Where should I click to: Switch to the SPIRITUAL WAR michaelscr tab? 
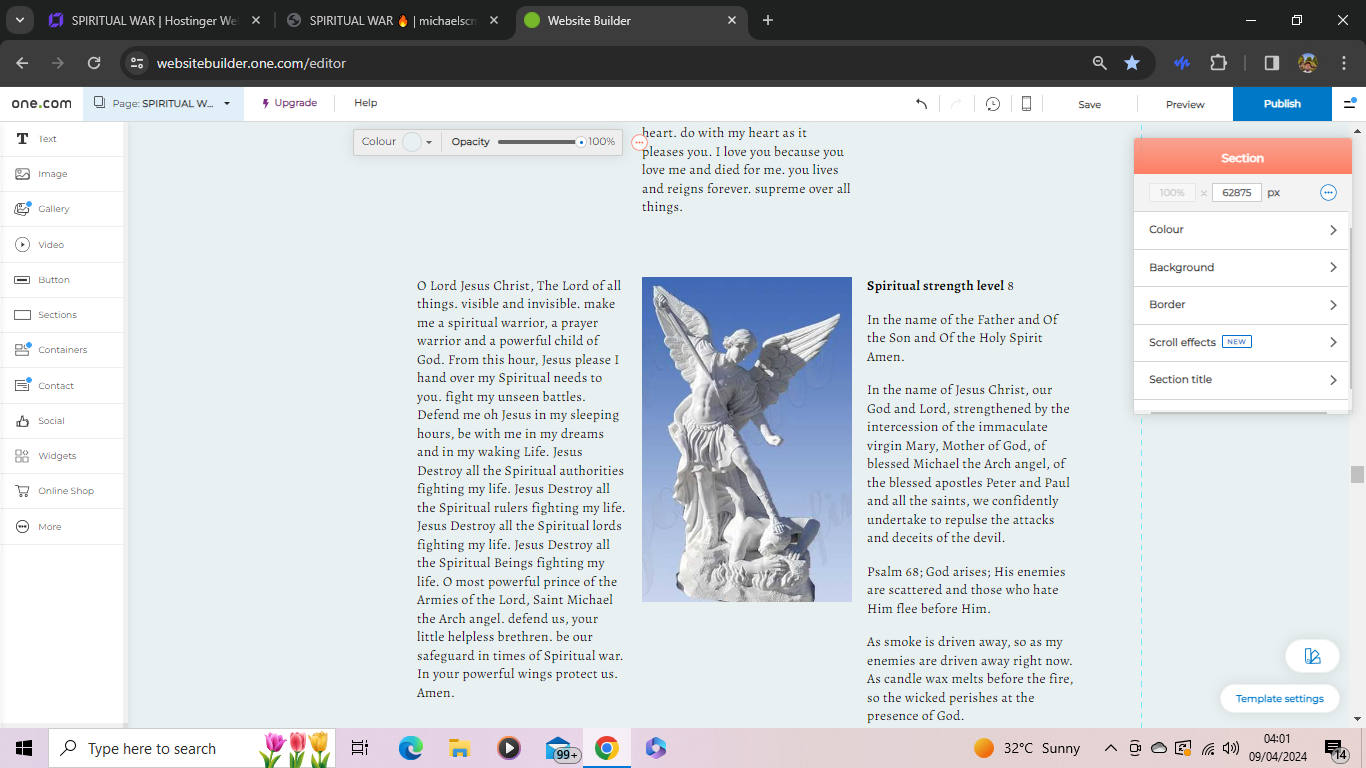click(x=390, y=21)
